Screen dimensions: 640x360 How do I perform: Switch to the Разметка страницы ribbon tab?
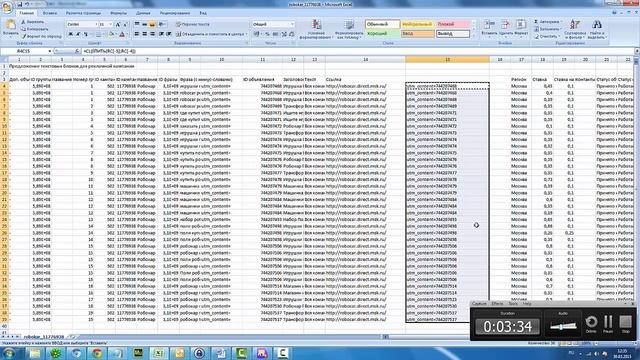83,13
